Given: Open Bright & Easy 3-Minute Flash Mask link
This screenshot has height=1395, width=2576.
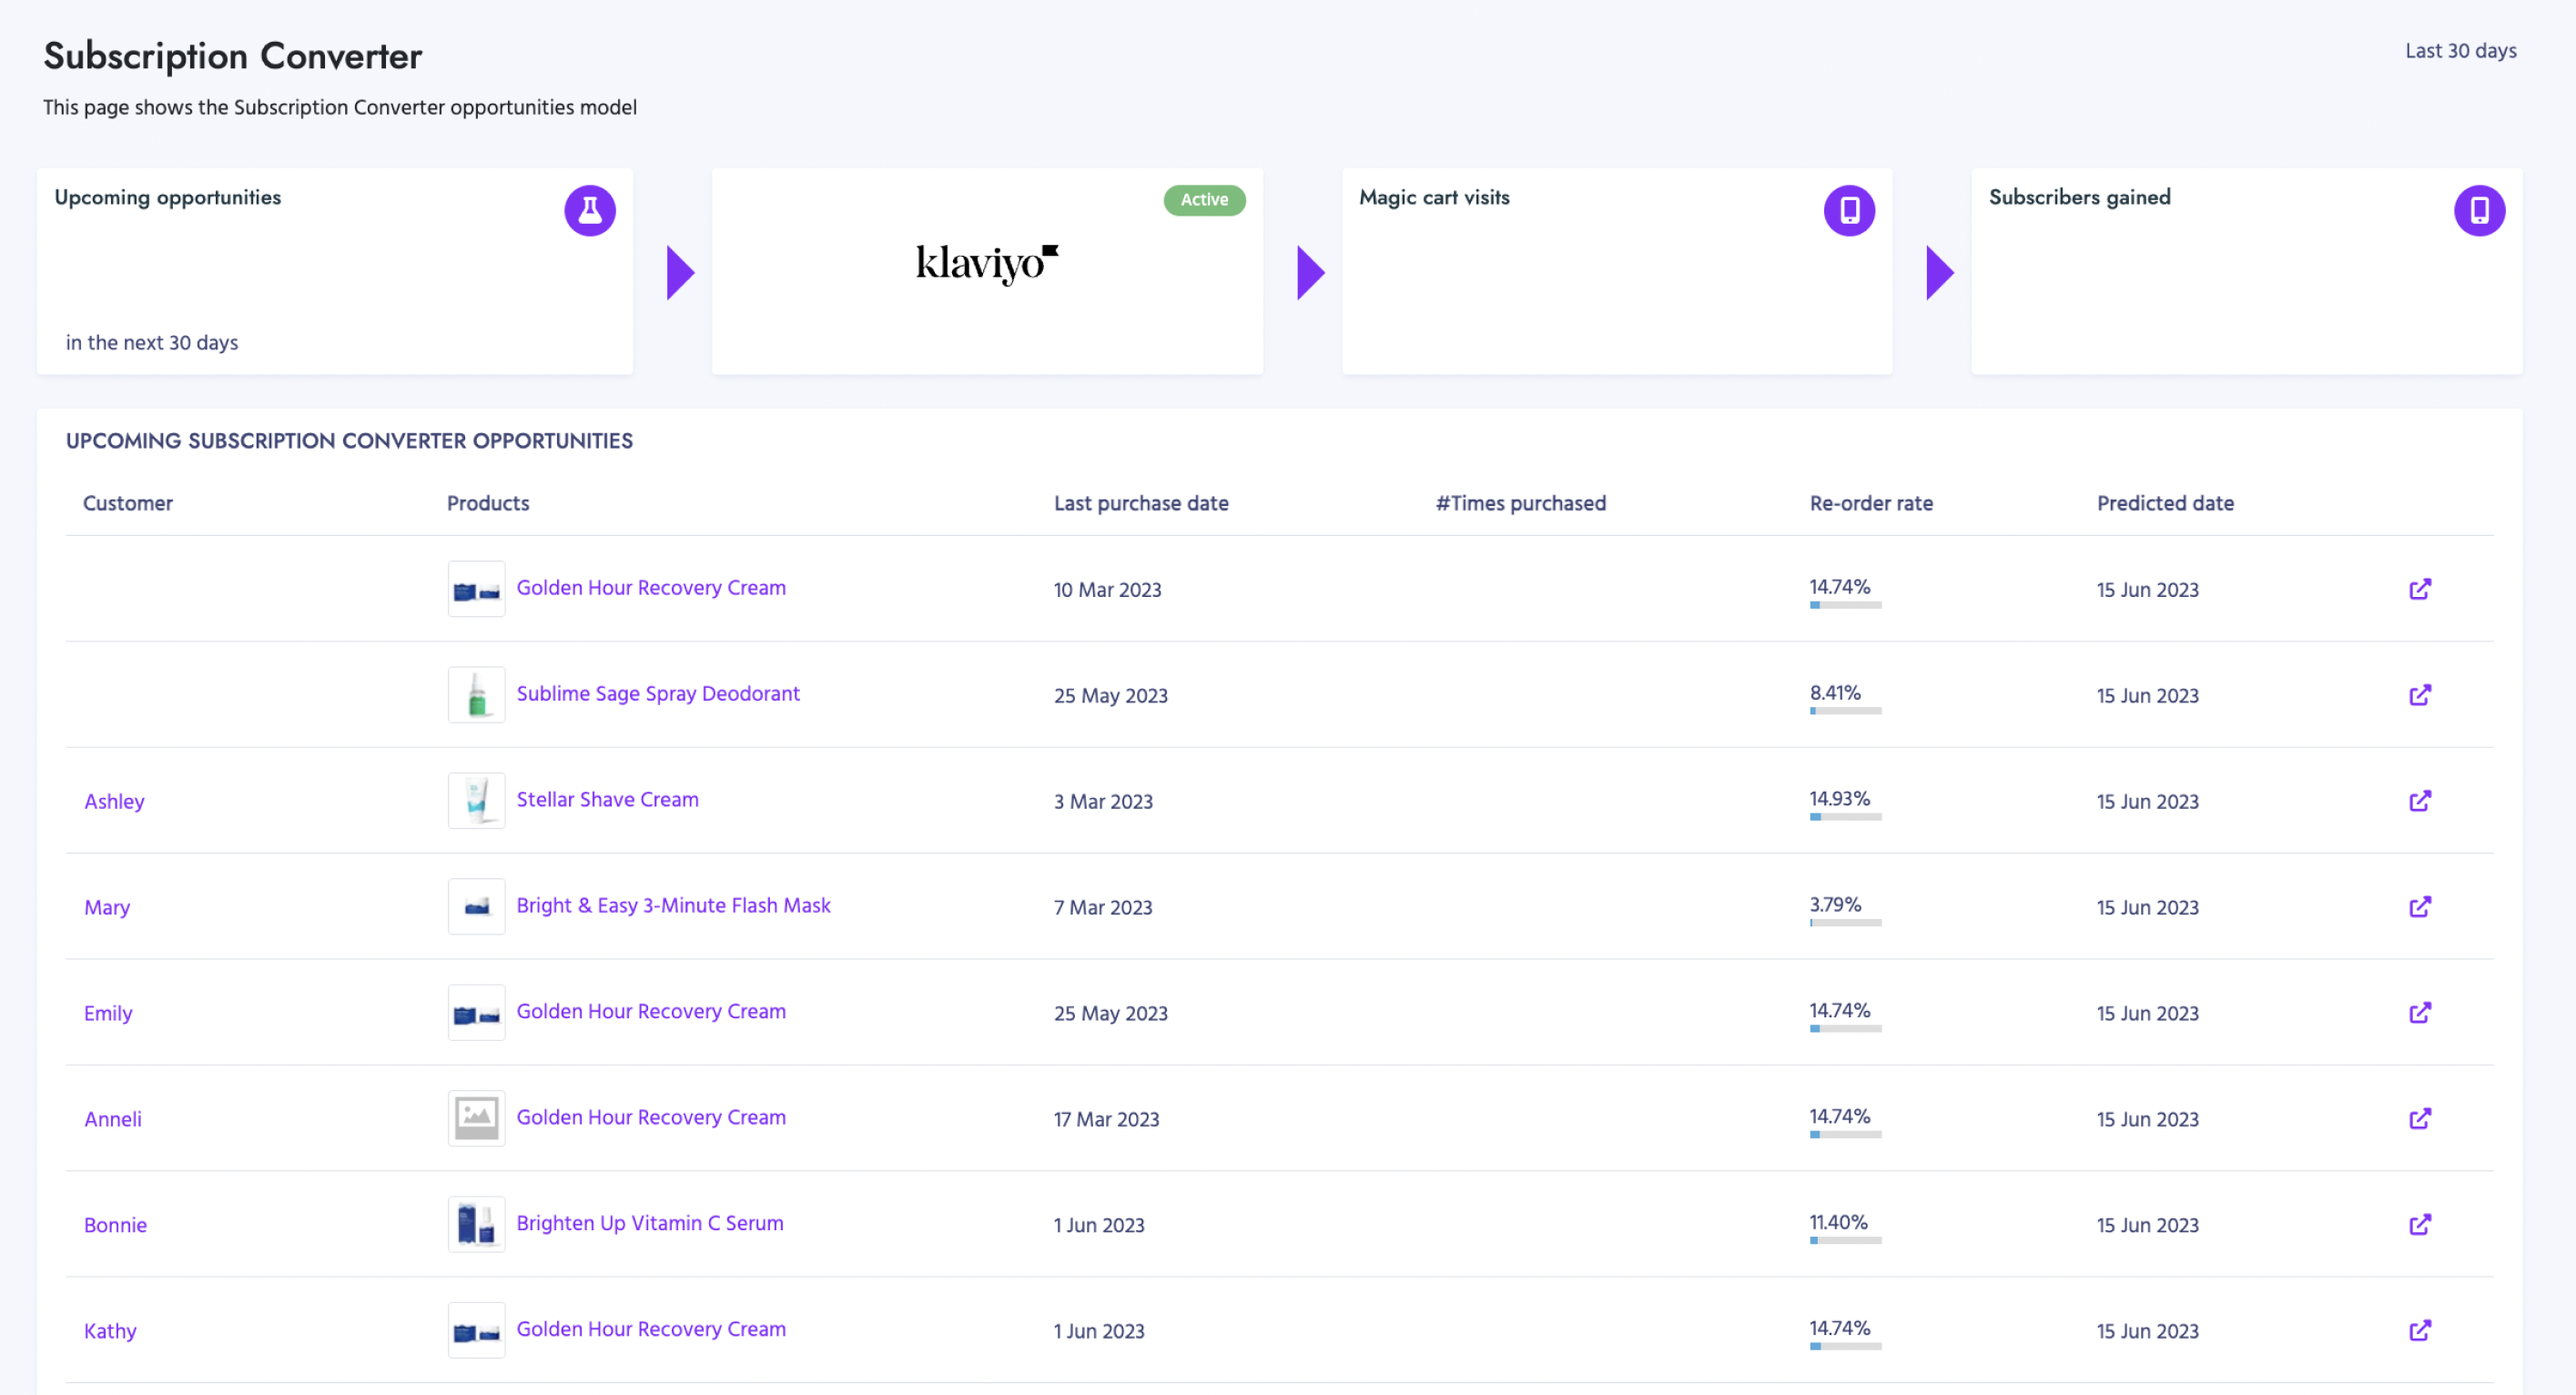Looking at the screenshot, I should pyautogui.click(x=673, y=905).
